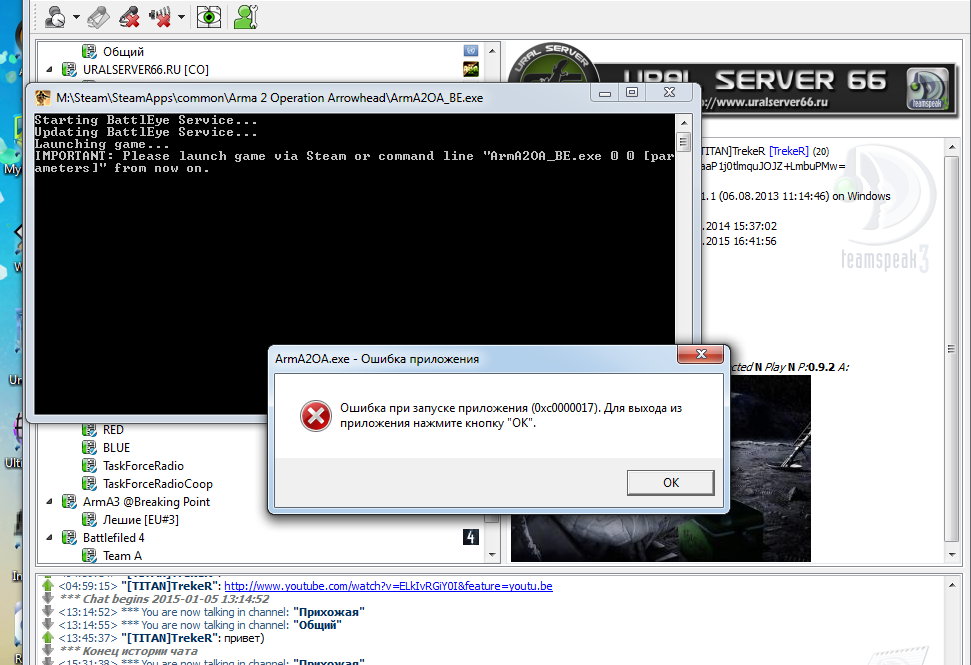This screenshot has width=971, height=665.
Task: Click the speaker with red X toolbar icon
Action: tap(160, 17)
